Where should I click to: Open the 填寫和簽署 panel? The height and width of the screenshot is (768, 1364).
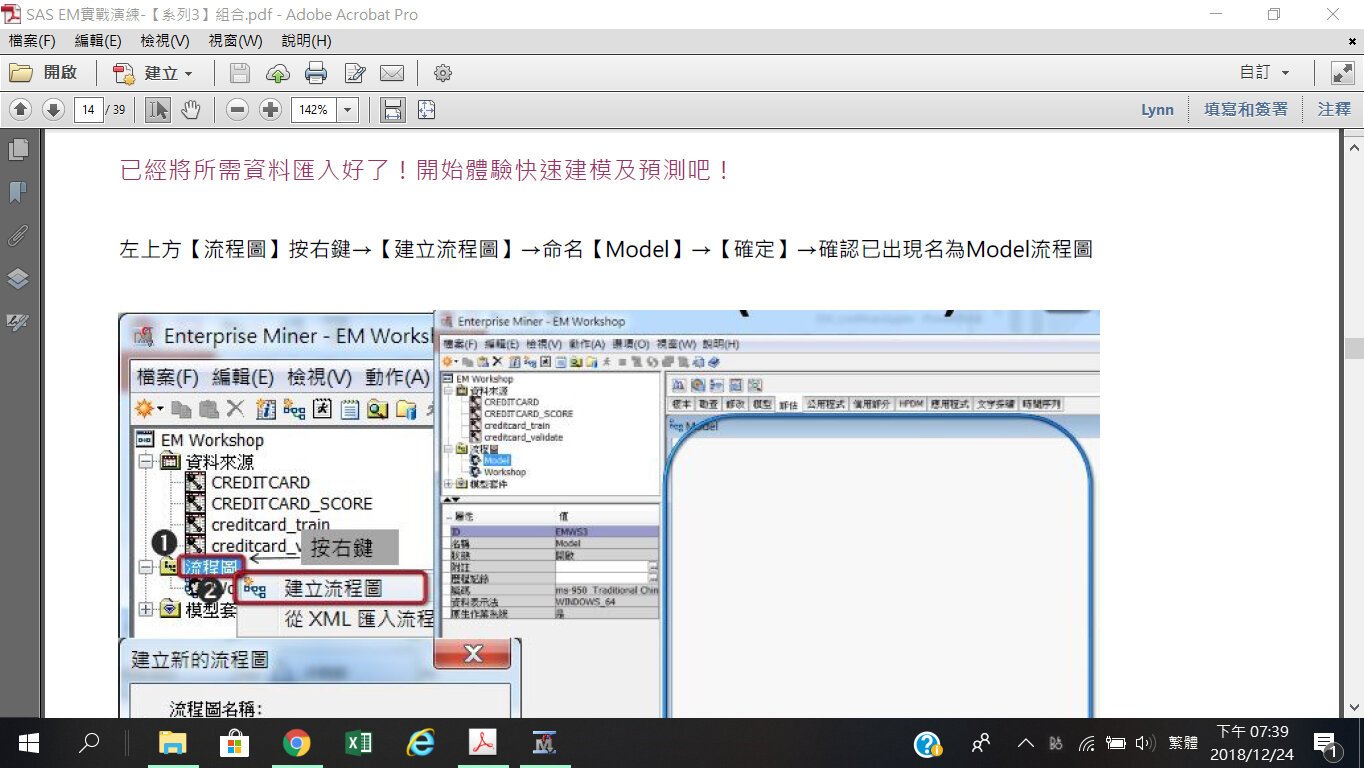pyautogui.click(x=1246, y=110)
